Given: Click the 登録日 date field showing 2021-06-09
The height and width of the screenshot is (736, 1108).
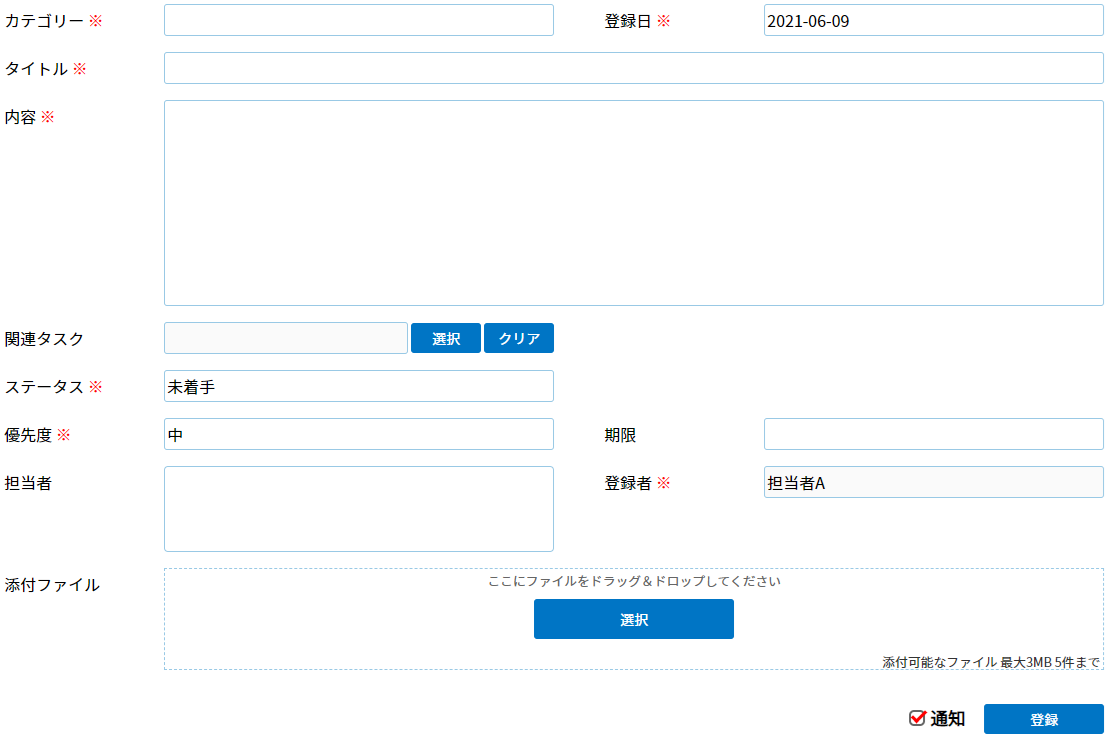Looking at the screenshot, I should point(933,20).
